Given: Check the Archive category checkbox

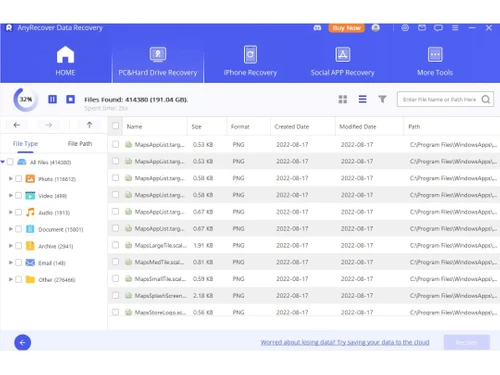Looking at the screenshot, I should [x=18, y=246].
